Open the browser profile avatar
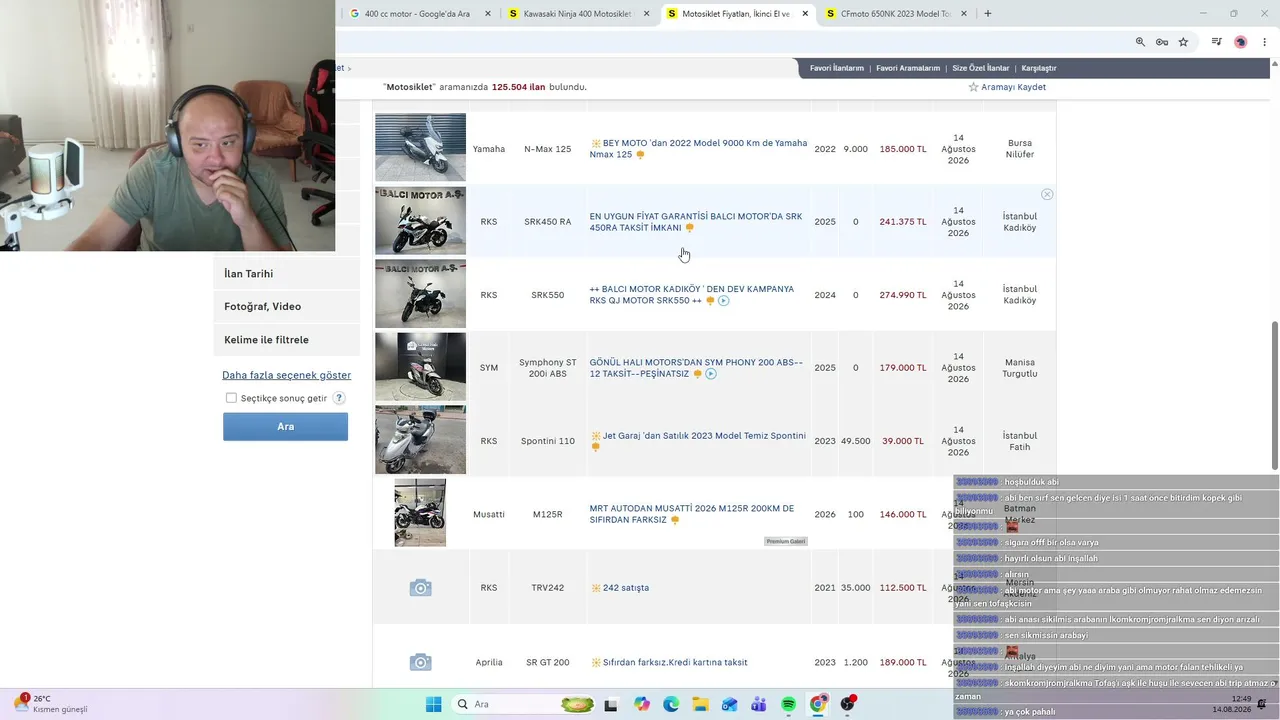The height and width of the screenshot is (720, 1280). pyautogui.click(x=1241, y=42)
